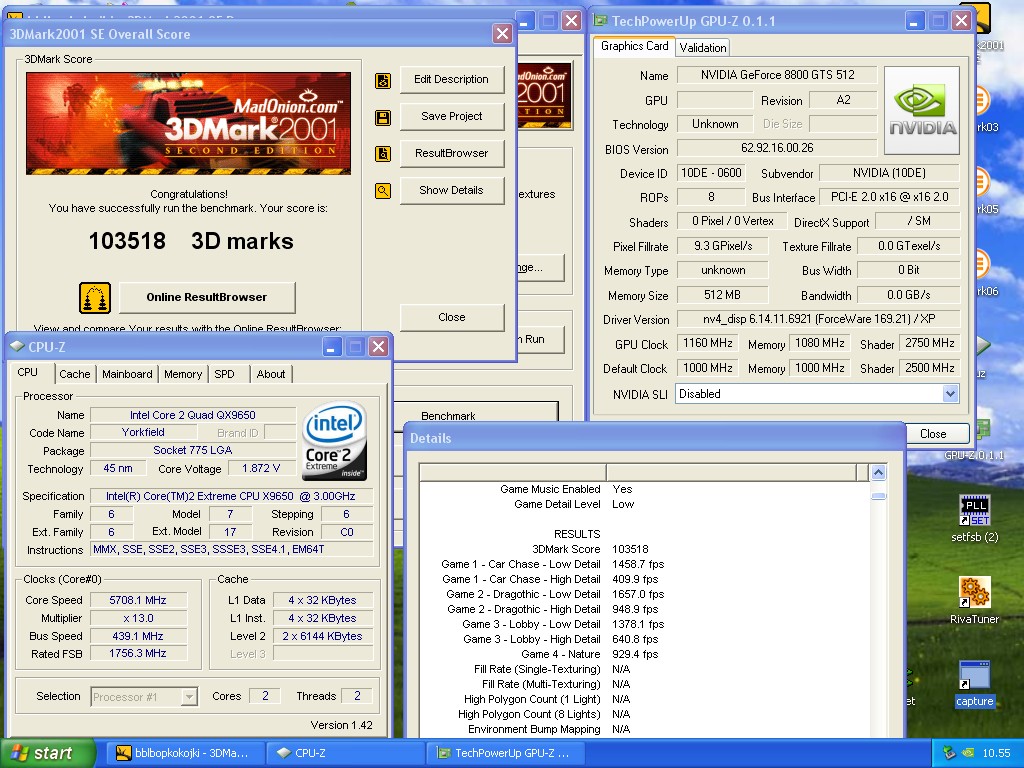Open the Selection Processor #1 dropdown
The image size is (1024, 768).
click(x=189, y=697)
